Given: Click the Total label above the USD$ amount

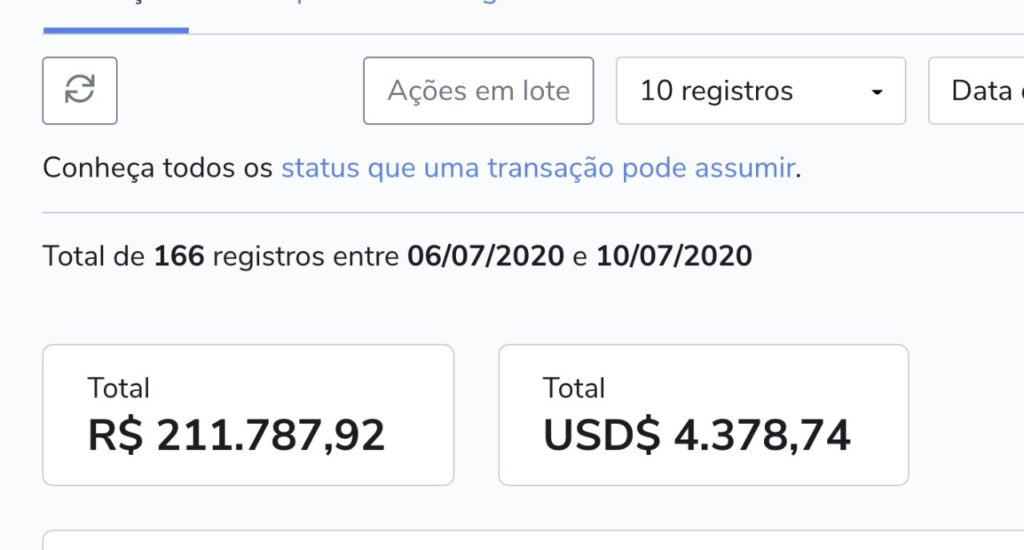Looking at the screenshot, I should pos(574,388).
